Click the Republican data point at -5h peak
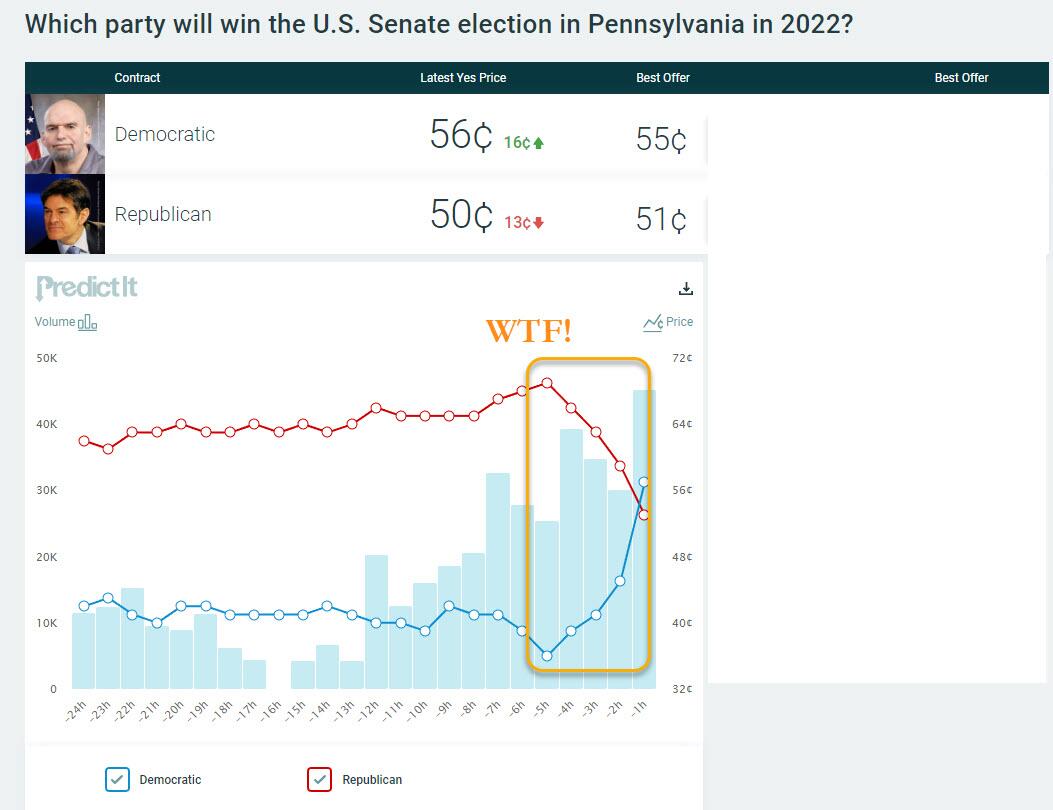Screen dimensions: 1053x810 coord(547,383)
